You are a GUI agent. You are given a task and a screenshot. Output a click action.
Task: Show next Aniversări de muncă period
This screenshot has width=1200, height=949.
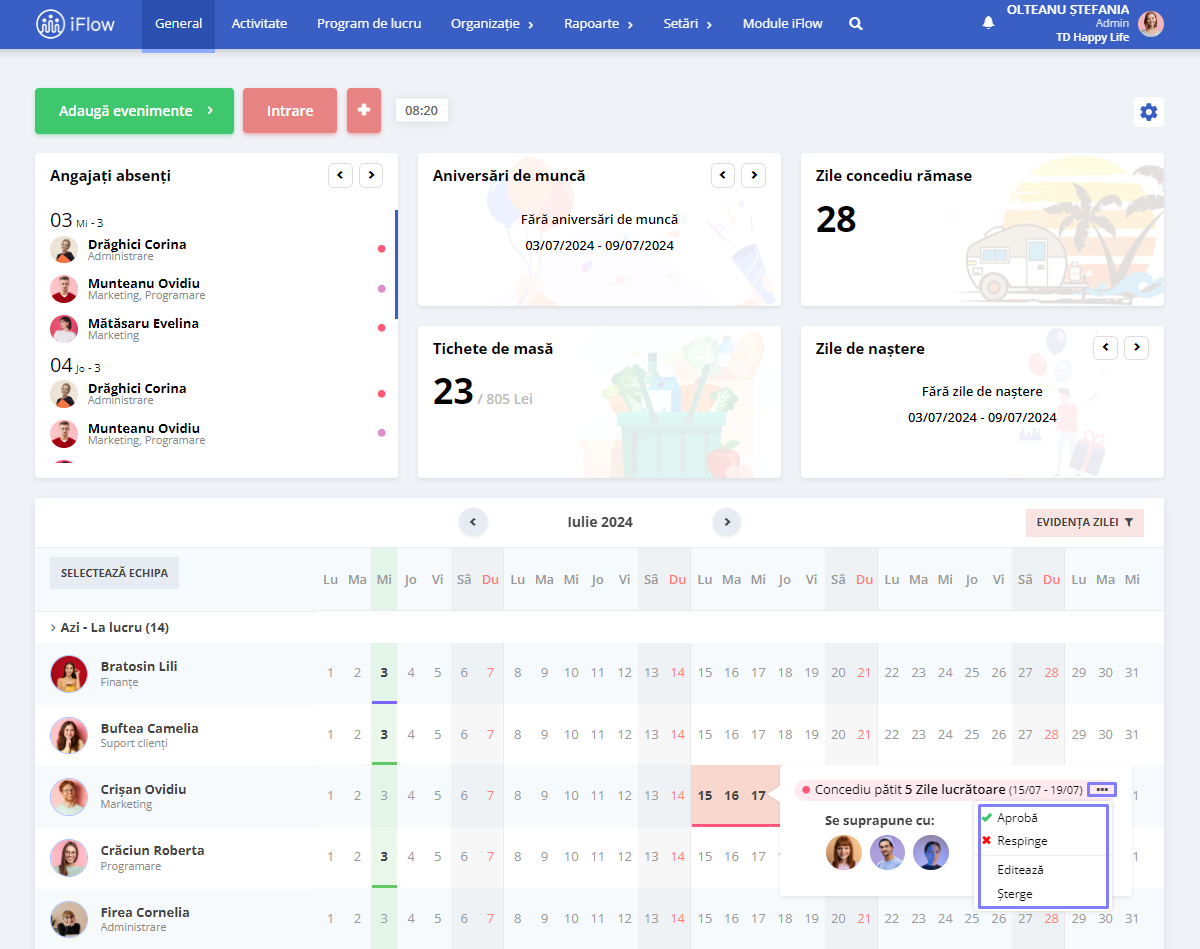pyautogui.click(x=753, y=175)
